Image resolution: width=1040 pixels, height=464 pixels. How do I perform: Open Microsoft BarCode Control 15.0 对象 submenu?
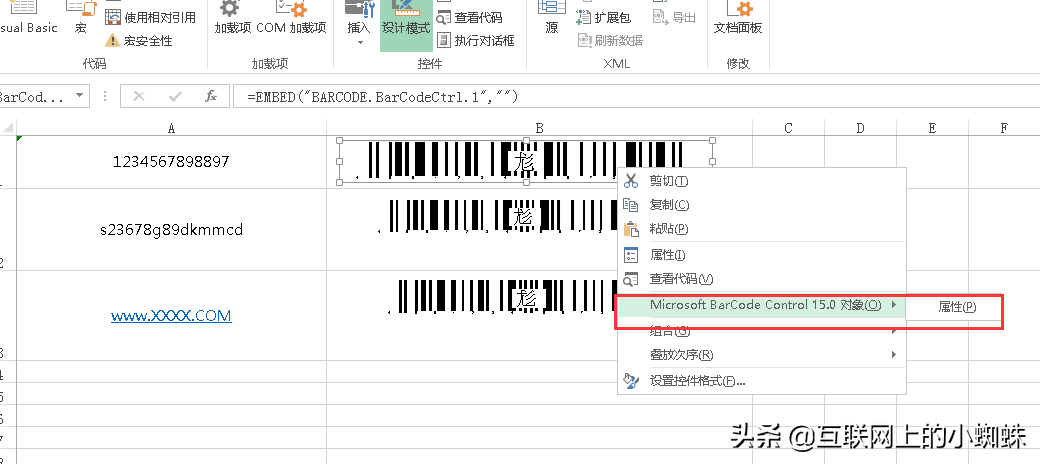[x=761, y=305]
